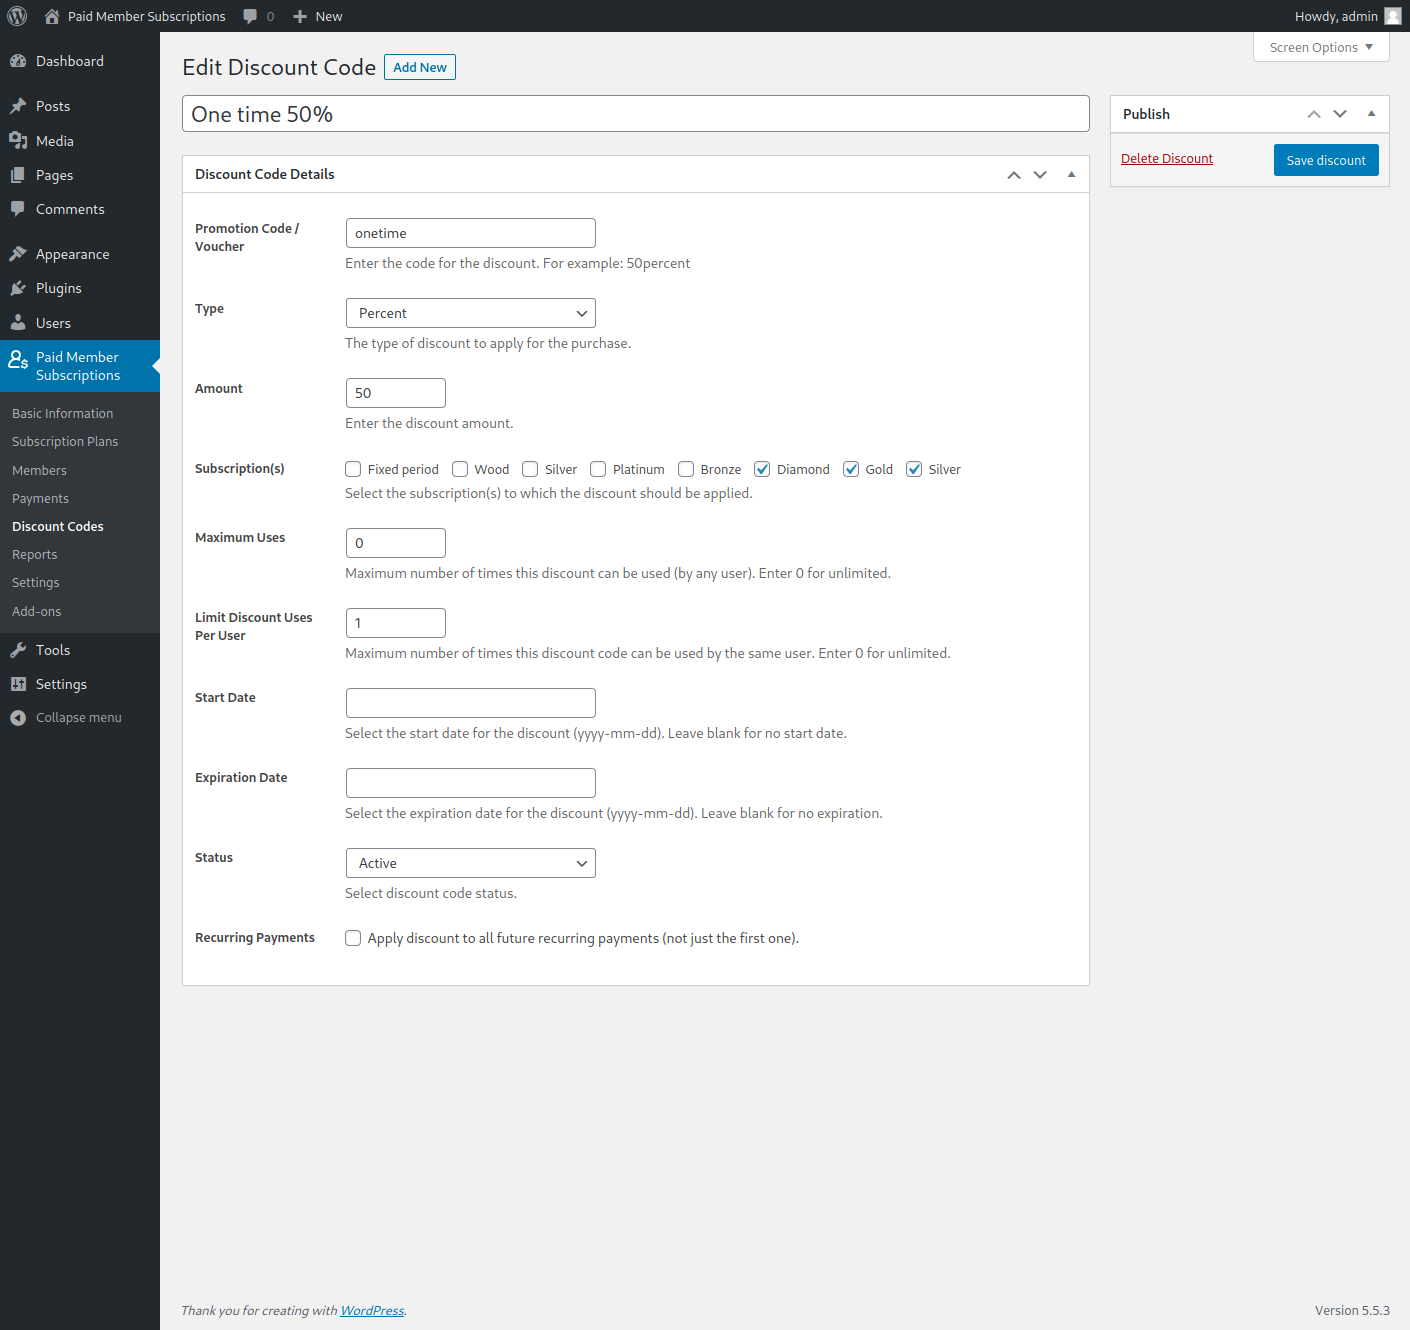1410x1330 pixels.
Task: Focus the Promotion Code input field
Action: [x=471, y=233]
